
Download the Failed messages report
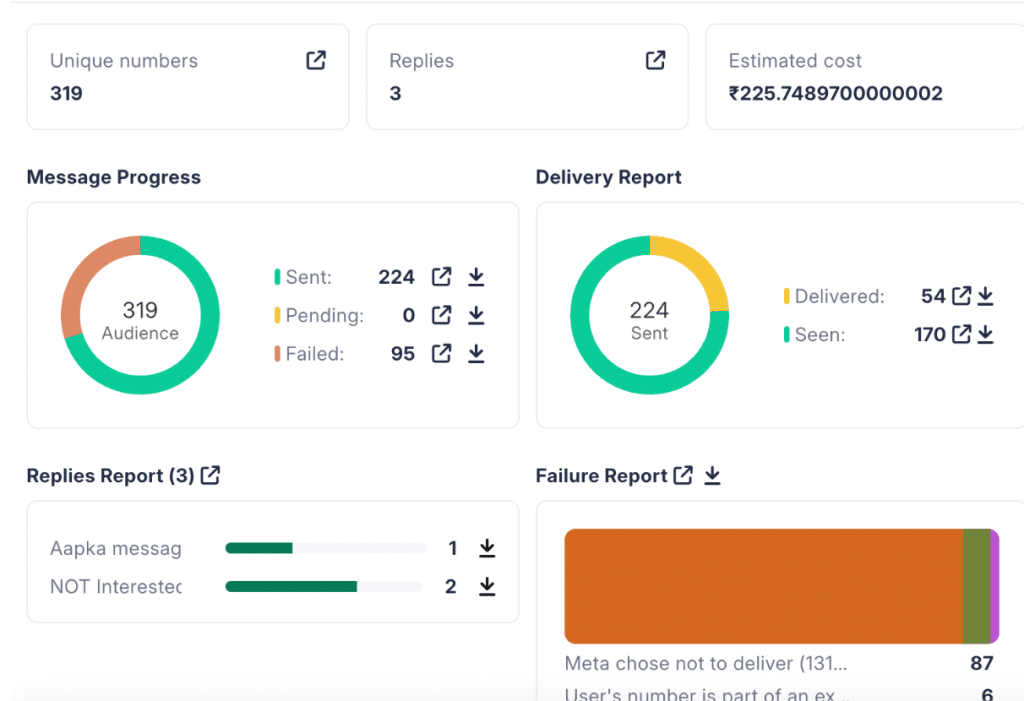coord(476,353)
